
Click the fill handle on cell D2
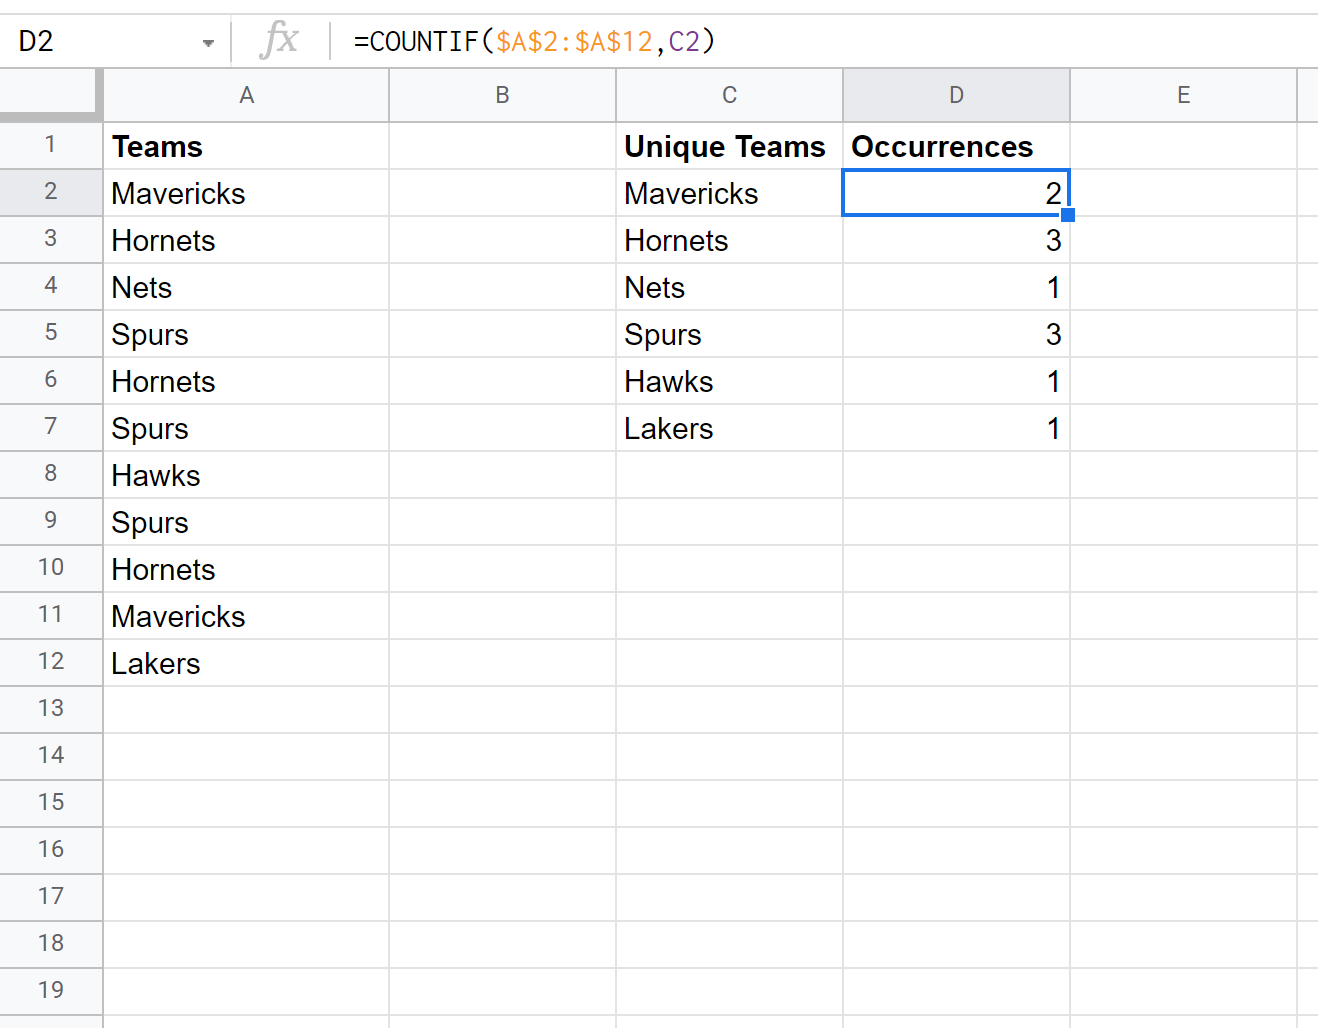click(x=1068, y=214)
